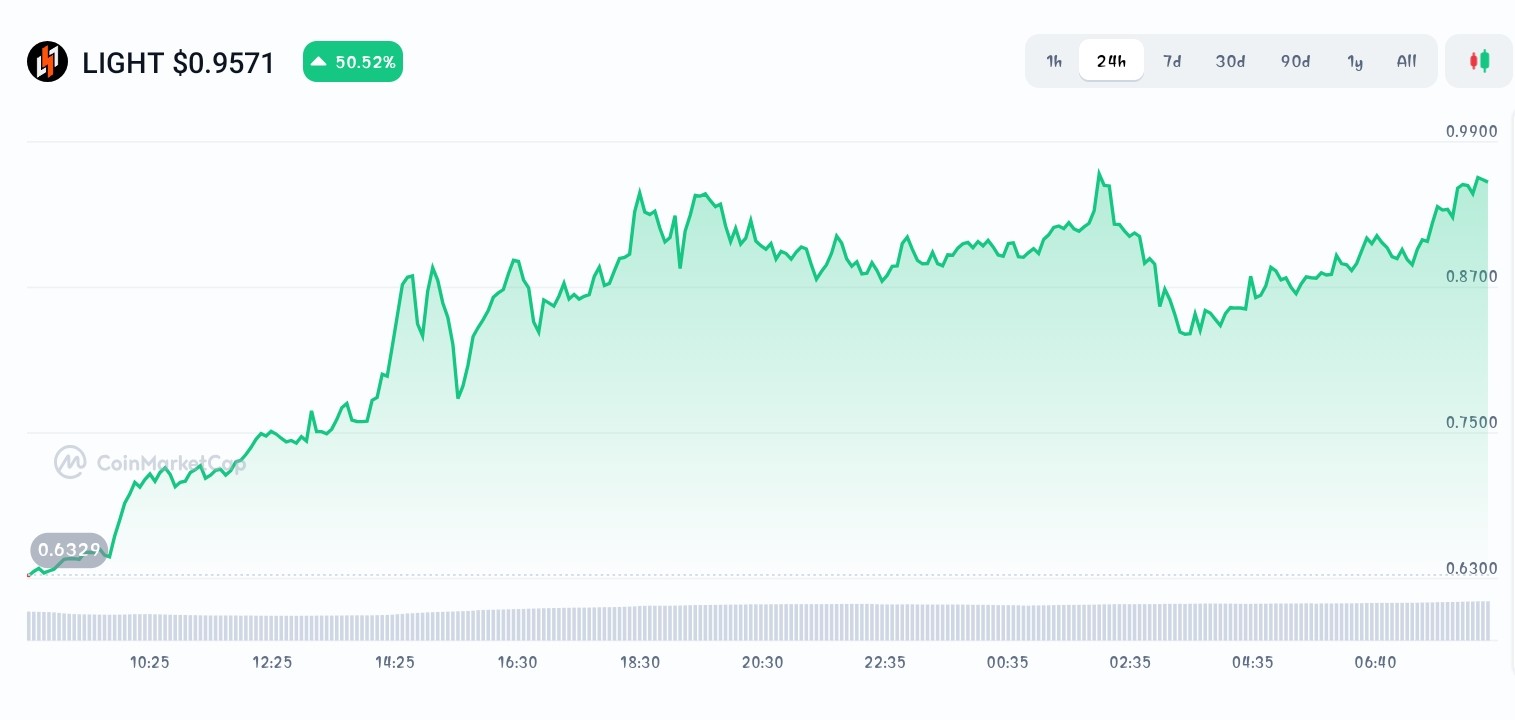1515x720 pixels.
Task: Click the 0.8700 price axis label
Action: pyautogui.click(x=1471, y=276)
